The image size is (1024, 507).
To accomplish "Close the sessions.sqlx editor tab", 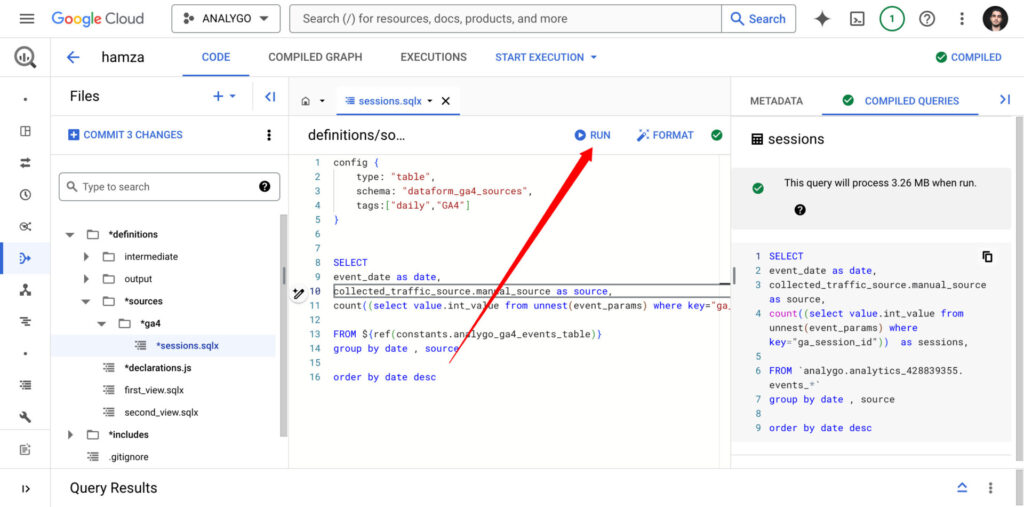I will coord(446,101).
